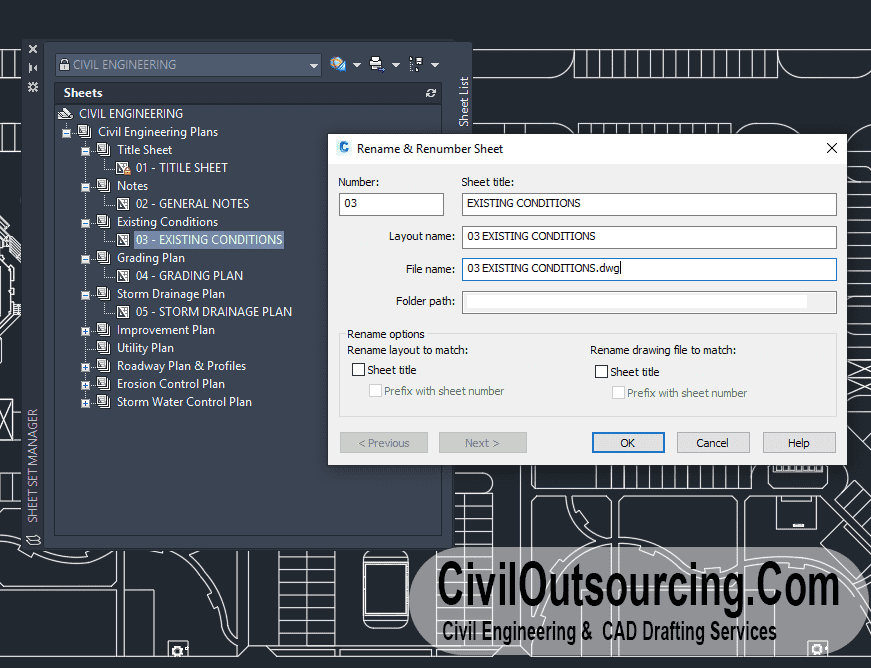Select 05 - STORM DRAINAGE PLAN sheet
This screenshot has width=871, height=668.
(x=213, y=312)
